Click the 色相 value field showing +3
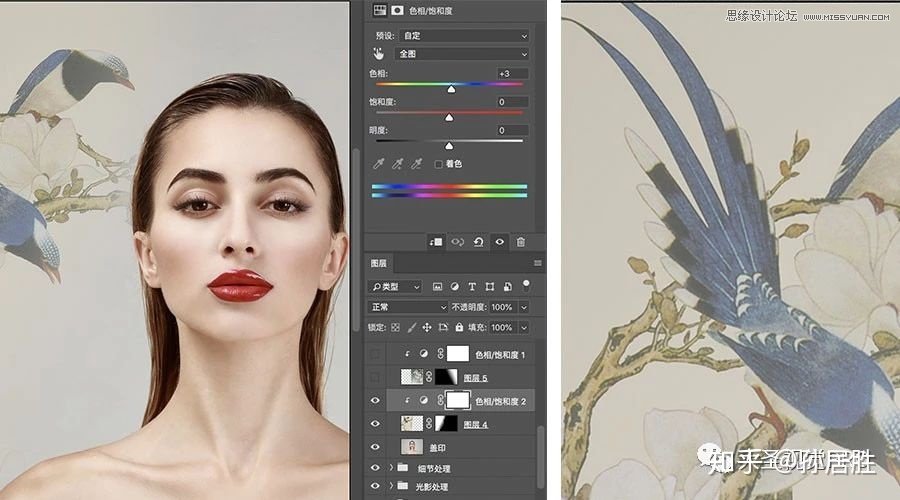This screenshot has width=900, height=500. [x=512, y=73]
